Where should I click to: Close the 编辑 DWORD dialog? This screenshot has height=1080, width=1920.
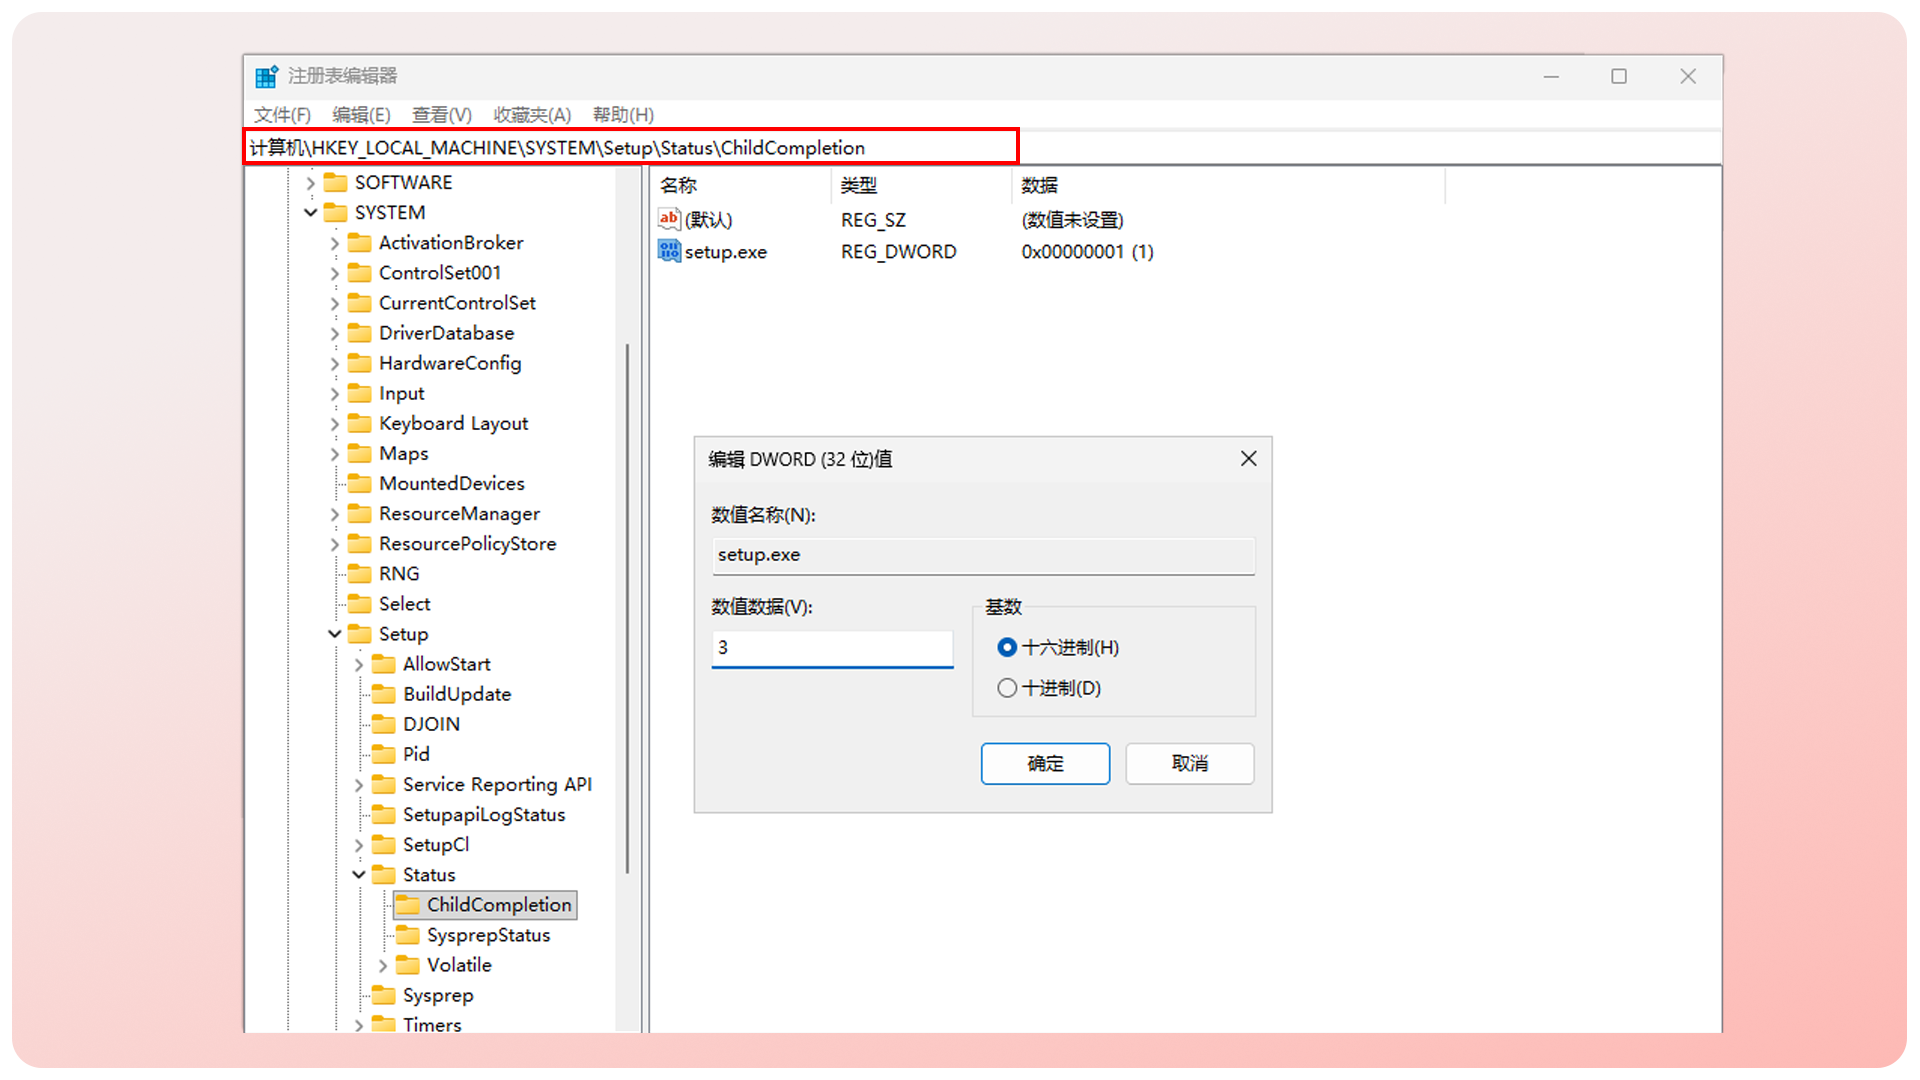pos(1249,458)
